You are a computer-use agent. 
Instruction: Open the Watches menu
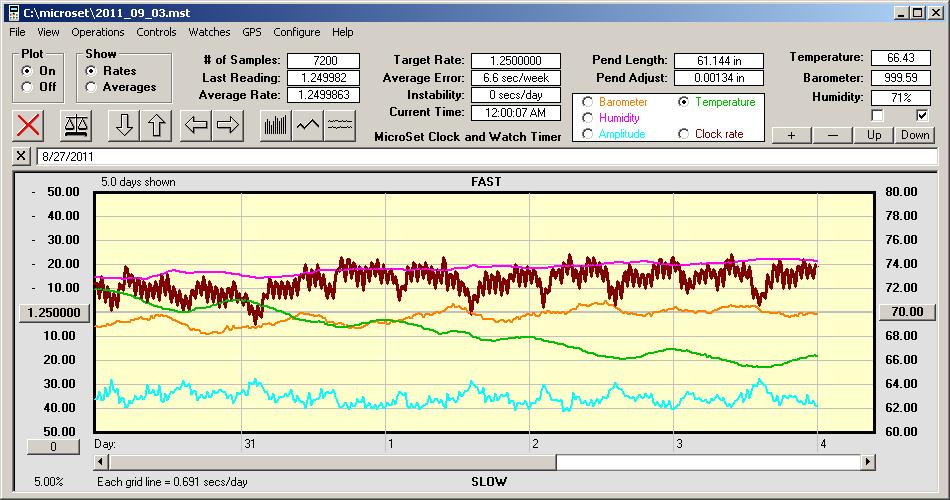click(209, 32)
